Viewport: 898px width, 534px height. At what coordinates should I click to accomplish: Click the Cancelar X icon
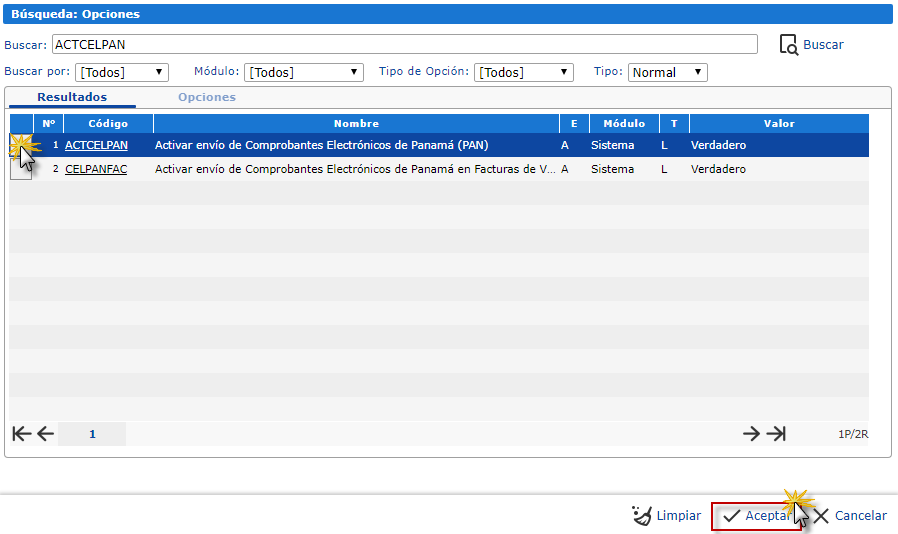821,516
